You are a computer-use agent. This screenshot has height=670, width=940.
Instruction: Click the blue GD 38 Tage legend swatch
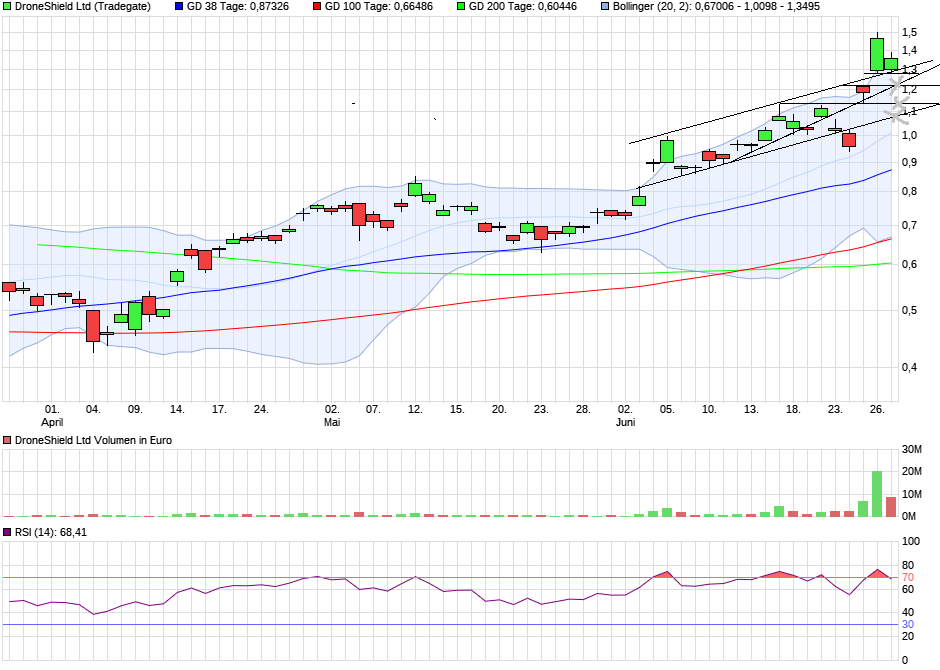click(x=179, y=7)
